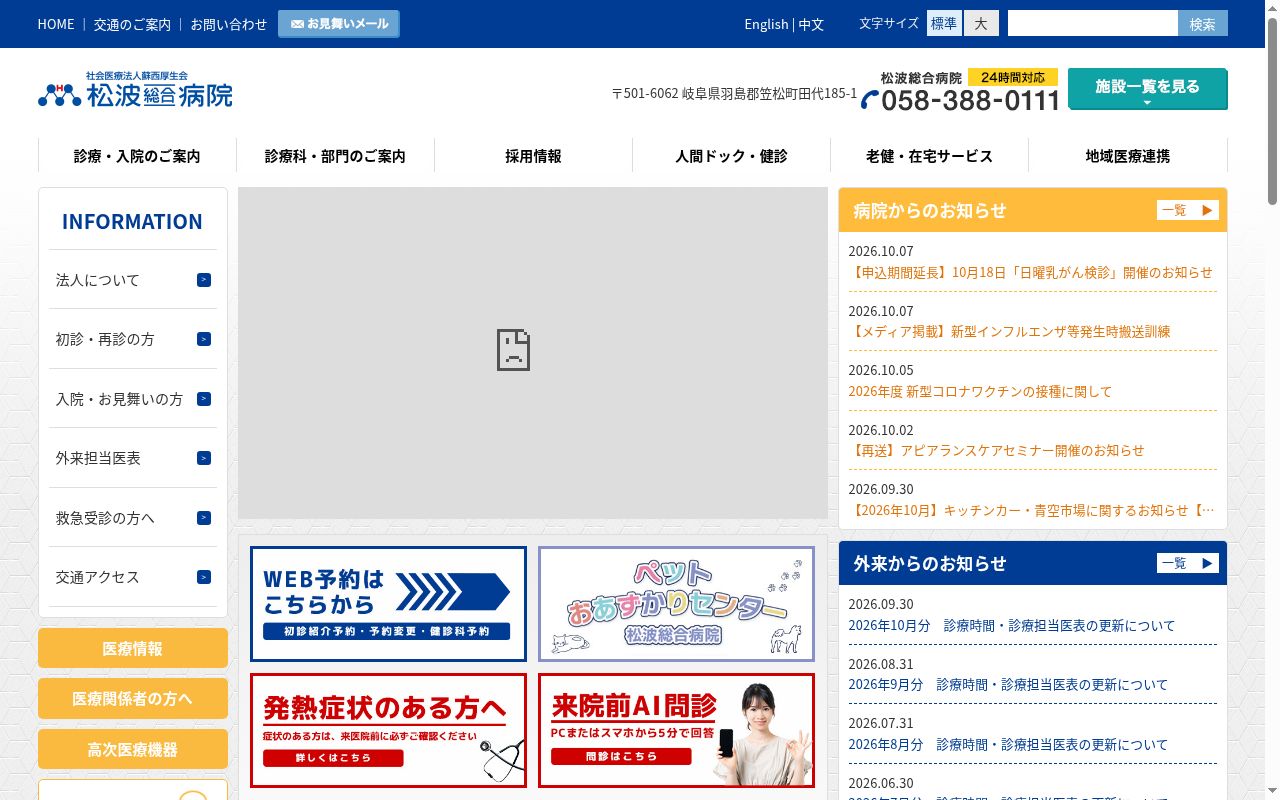1280x800 pixels.
Task: Open the 2026年9月分 診療担当医表 update
Action: tap(1008, 685)
